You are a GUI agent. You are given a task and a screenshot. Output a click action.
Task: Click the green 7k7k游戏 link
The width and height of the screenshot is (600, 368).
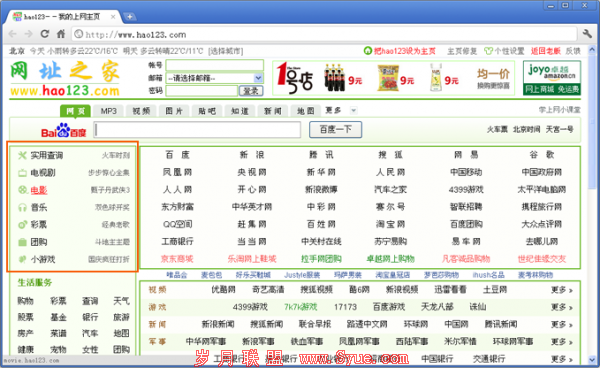(x=301, y=307)
